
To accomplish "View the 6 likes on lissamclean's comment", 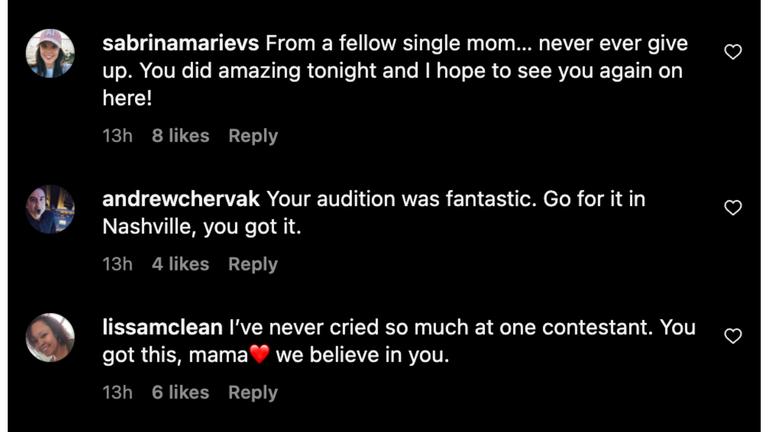I will [x=180, y=393].
